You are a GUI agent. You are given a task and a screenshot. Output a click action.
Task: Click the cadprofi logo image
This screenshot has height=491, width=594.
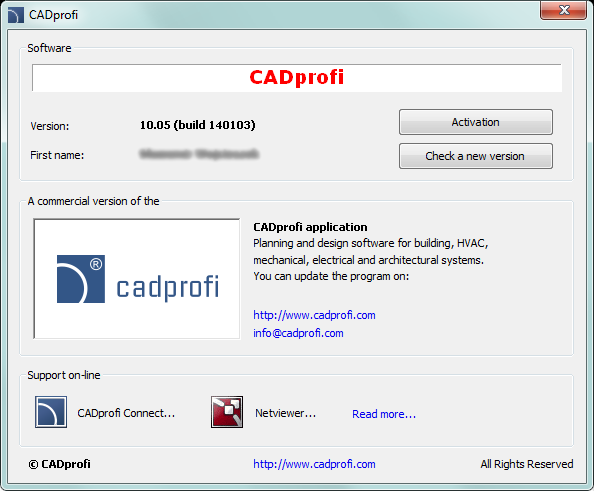[x=137, y=279]
